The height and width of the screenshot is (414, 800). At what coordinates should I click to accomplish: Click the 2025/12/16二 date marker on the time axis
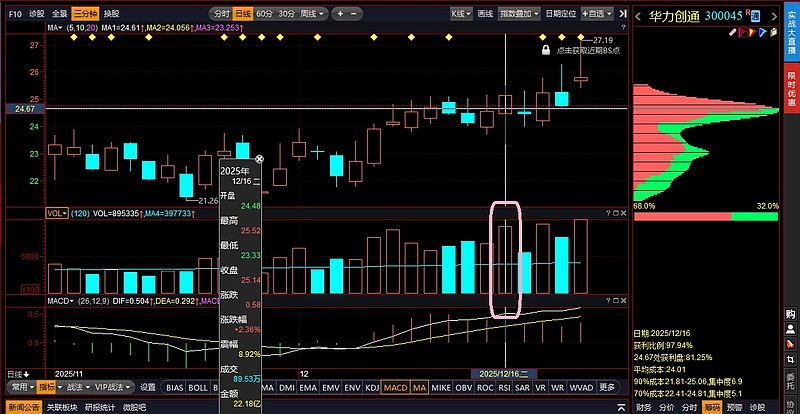504,374
